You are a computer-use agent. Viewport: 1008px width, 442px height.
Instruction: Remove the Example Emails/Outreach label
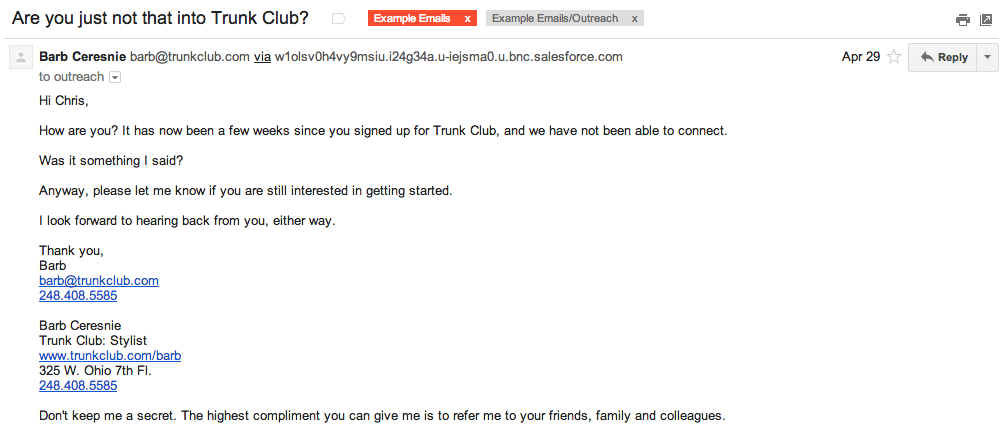(x=634, y=19)
